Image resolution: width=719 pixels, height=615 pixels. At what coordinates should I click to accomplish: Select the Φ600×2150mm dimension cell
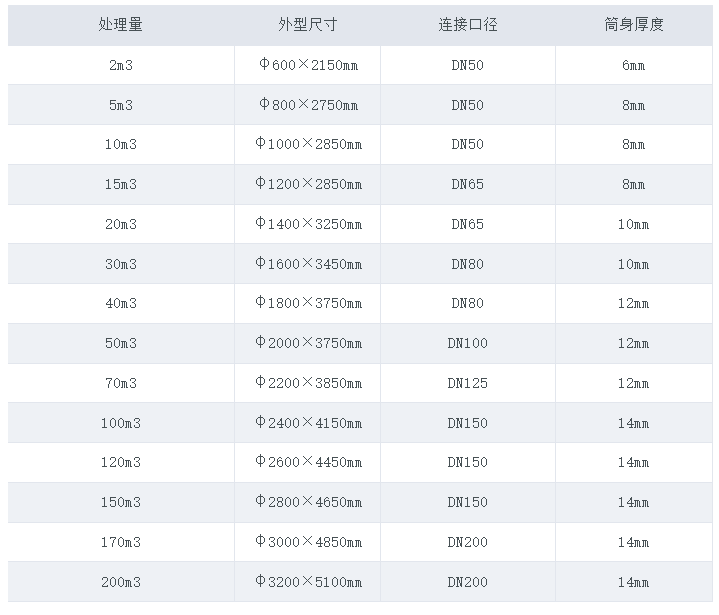pos(307,65)
